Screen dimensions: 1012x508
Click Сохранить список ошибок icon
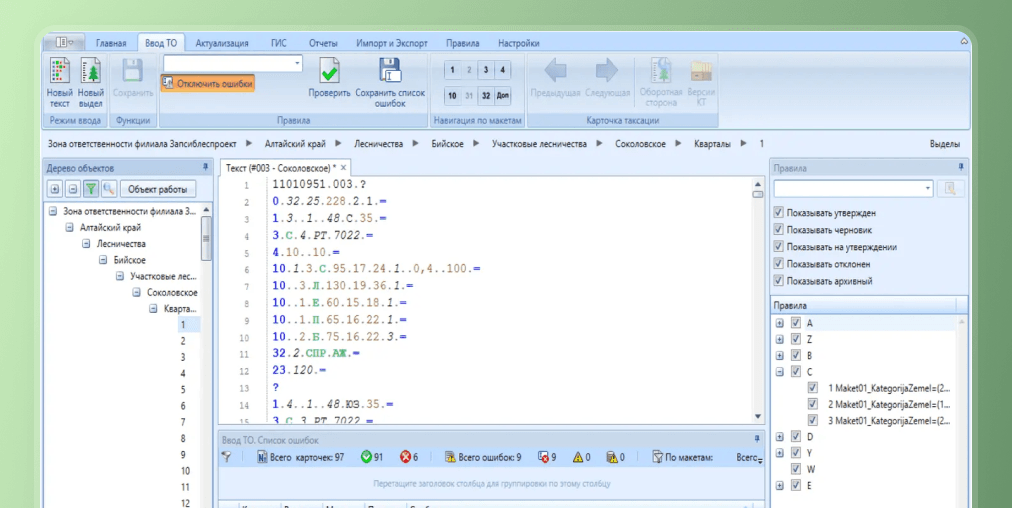click(389, 70)
